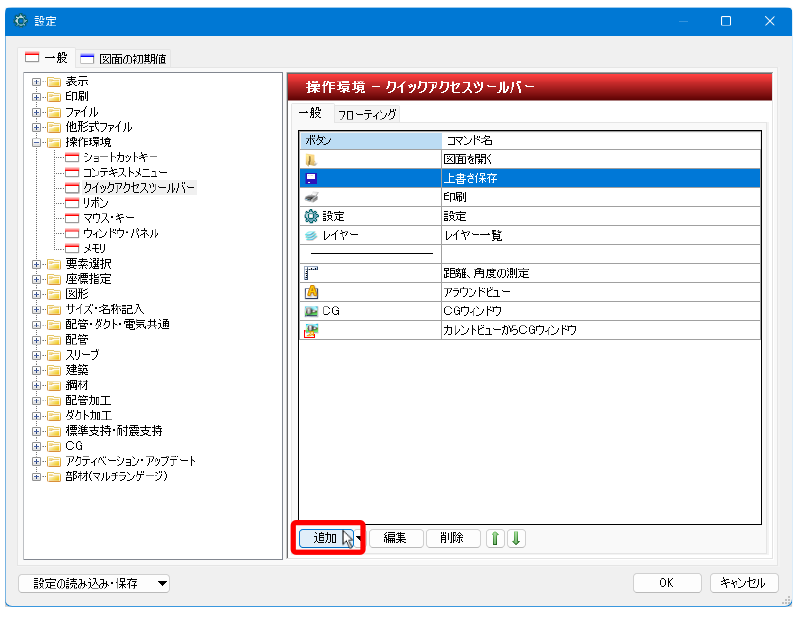Click the red page icon beside メモリ

coord(72,249)
